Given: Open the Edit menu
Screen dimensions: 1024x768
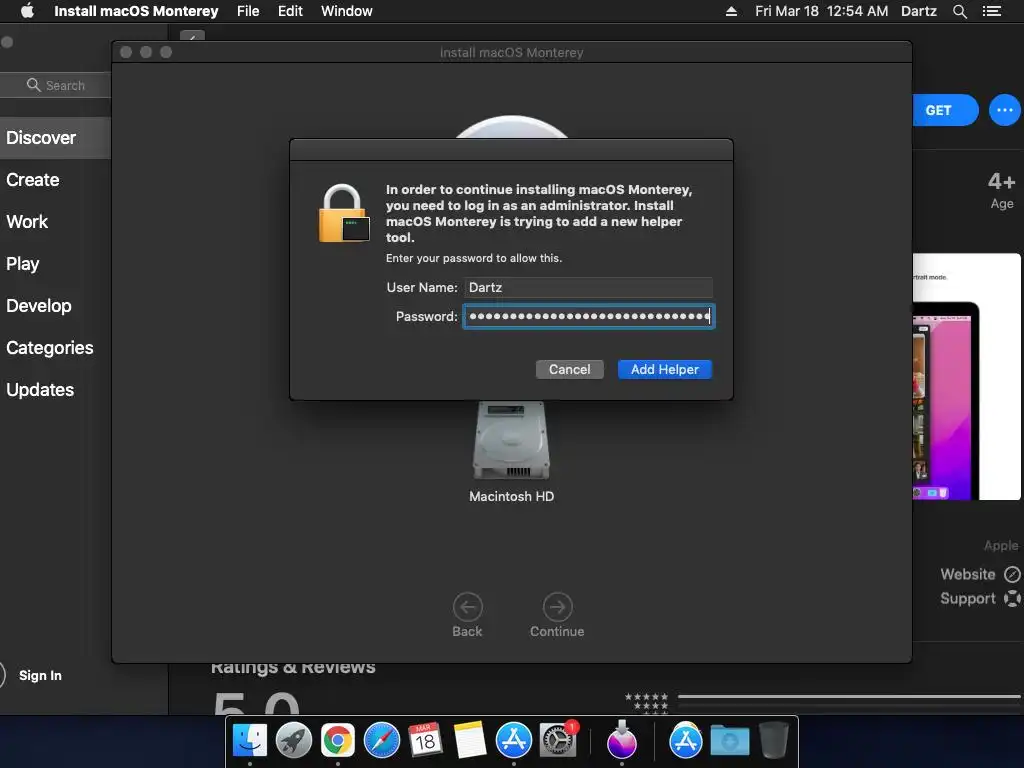Looking at the screenshot, I should click(x=290, y=11).
